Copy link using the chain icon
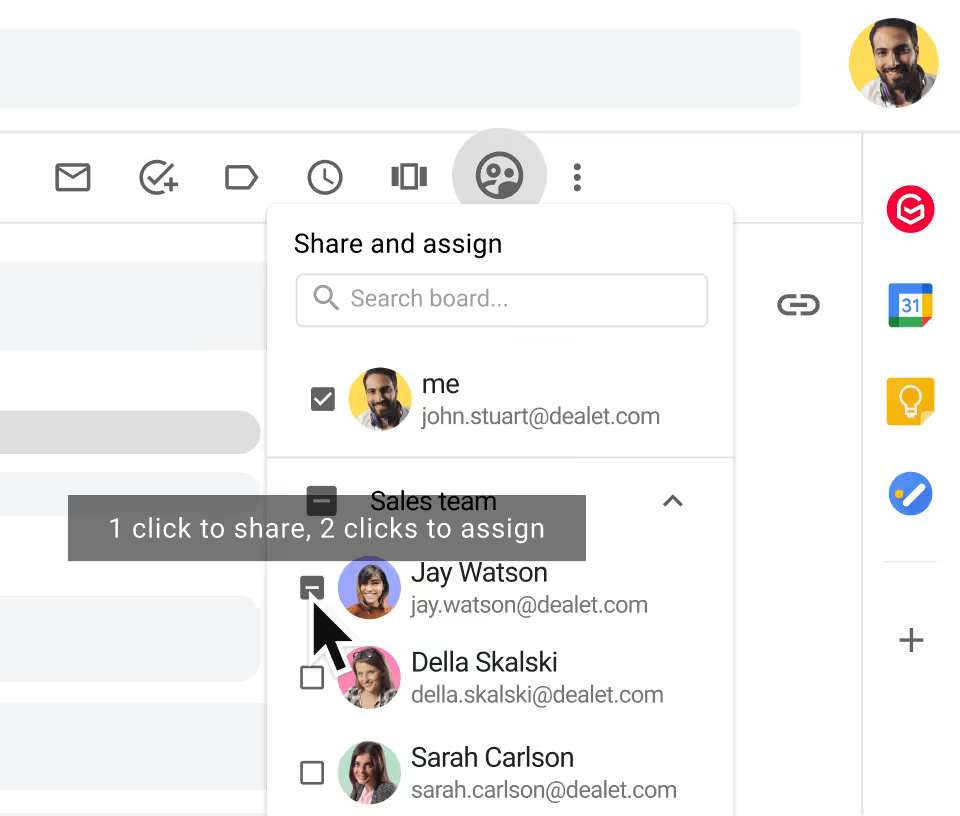The height and width of the screenshot is (816, 960). 798,304
